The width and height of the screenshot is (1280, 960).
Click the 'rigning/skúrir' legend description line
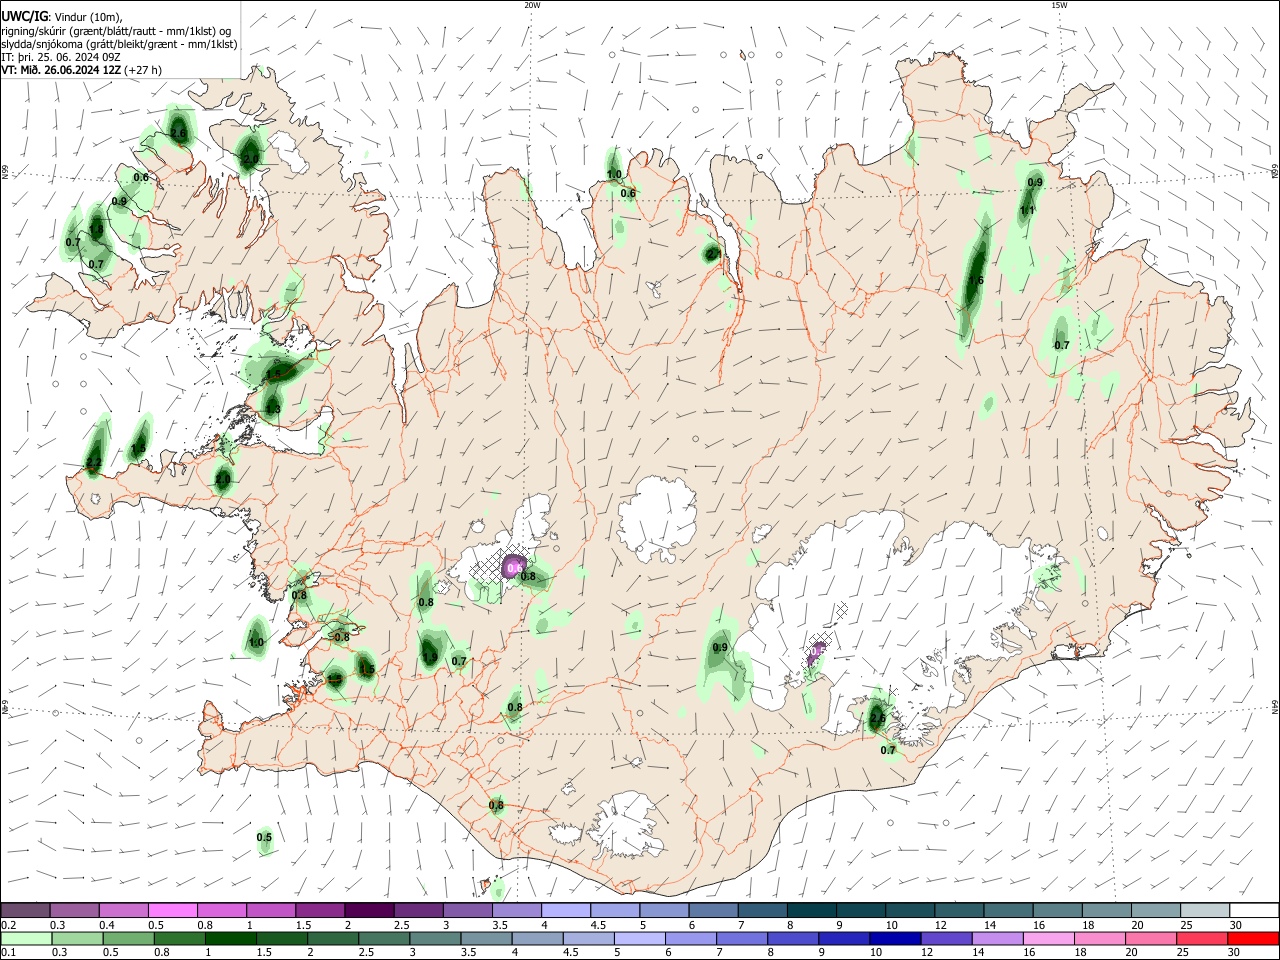pyautogui.click(x=115, y=30)
